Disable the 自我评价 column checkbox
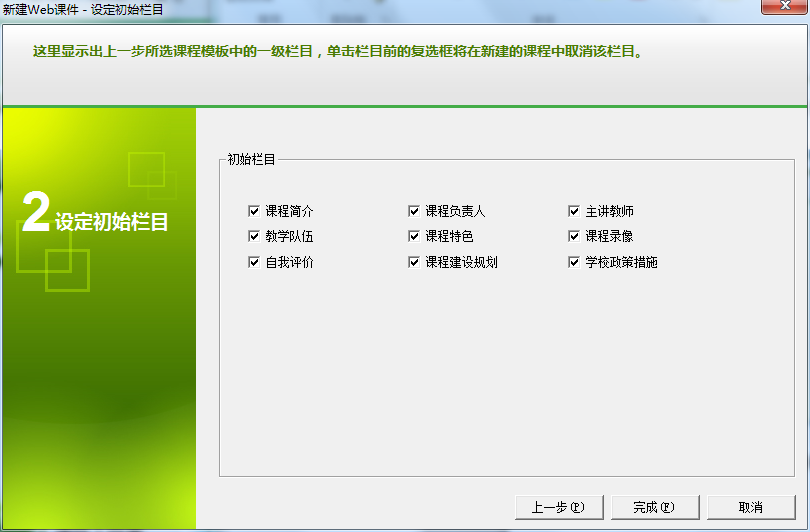810x532 pixels. 254,262
